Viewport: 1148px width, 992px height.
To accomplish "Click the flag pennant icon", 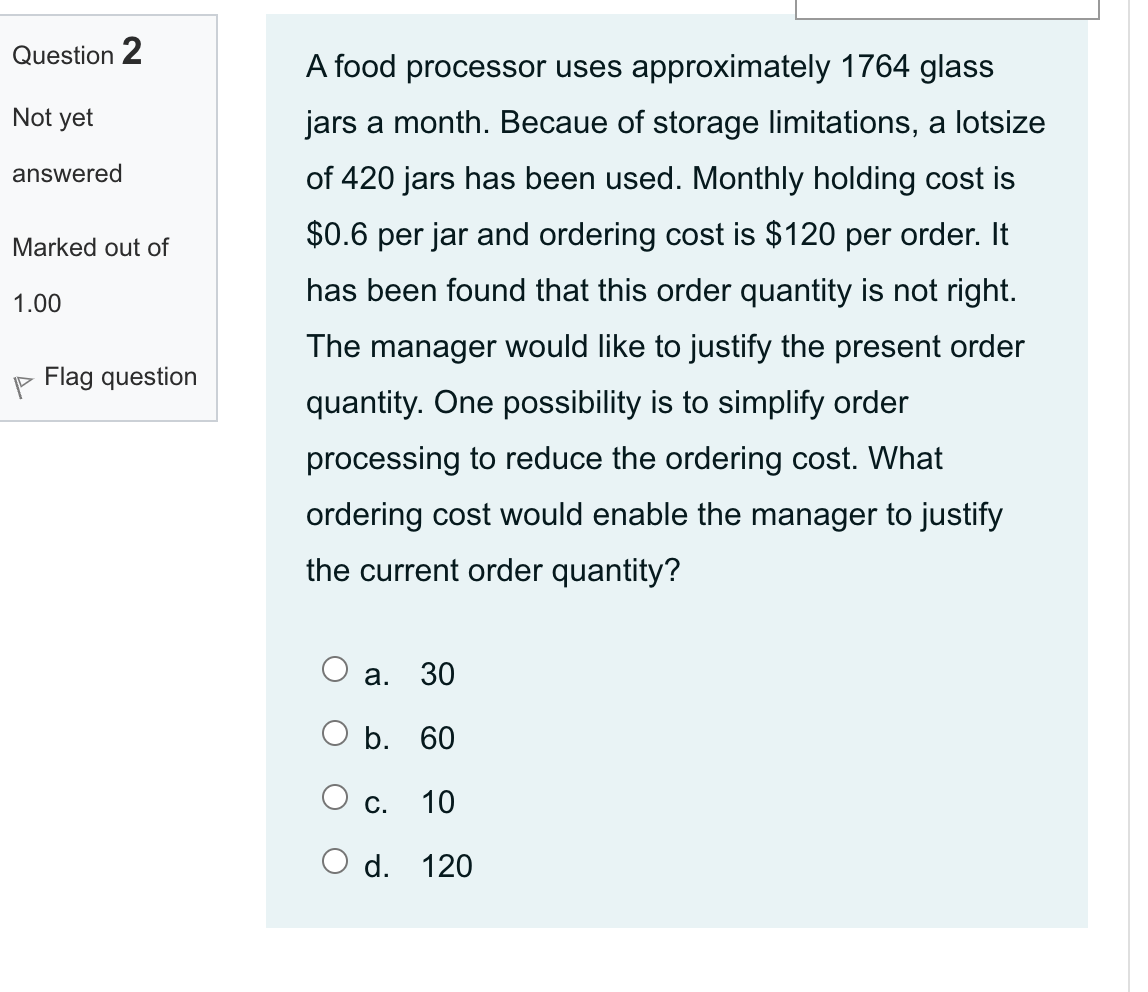I will (20, 381).
